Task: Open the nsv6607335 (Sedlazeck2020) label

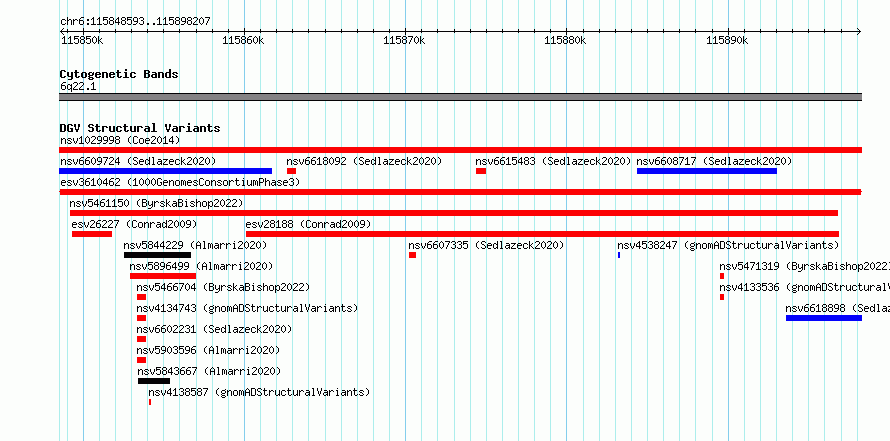Action: (486, 245)
